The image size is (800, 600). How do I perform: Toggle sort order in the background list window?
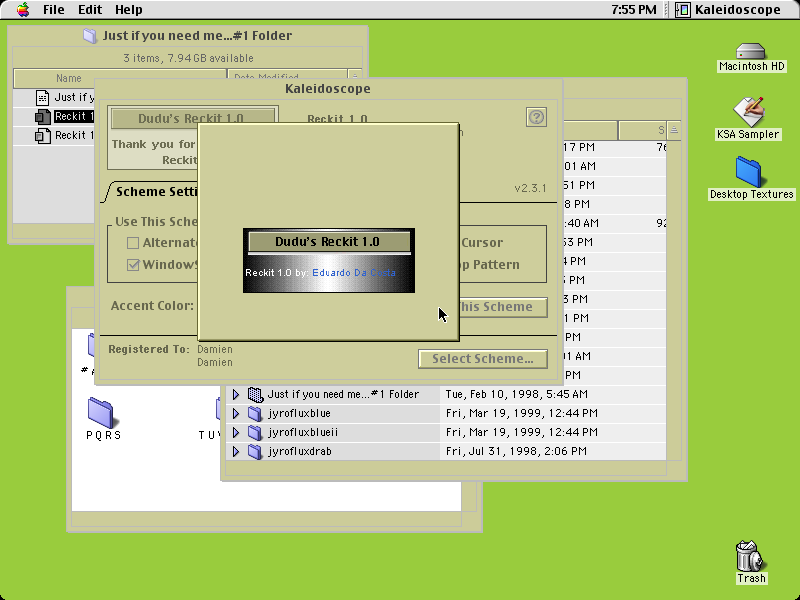pos(673,131)
